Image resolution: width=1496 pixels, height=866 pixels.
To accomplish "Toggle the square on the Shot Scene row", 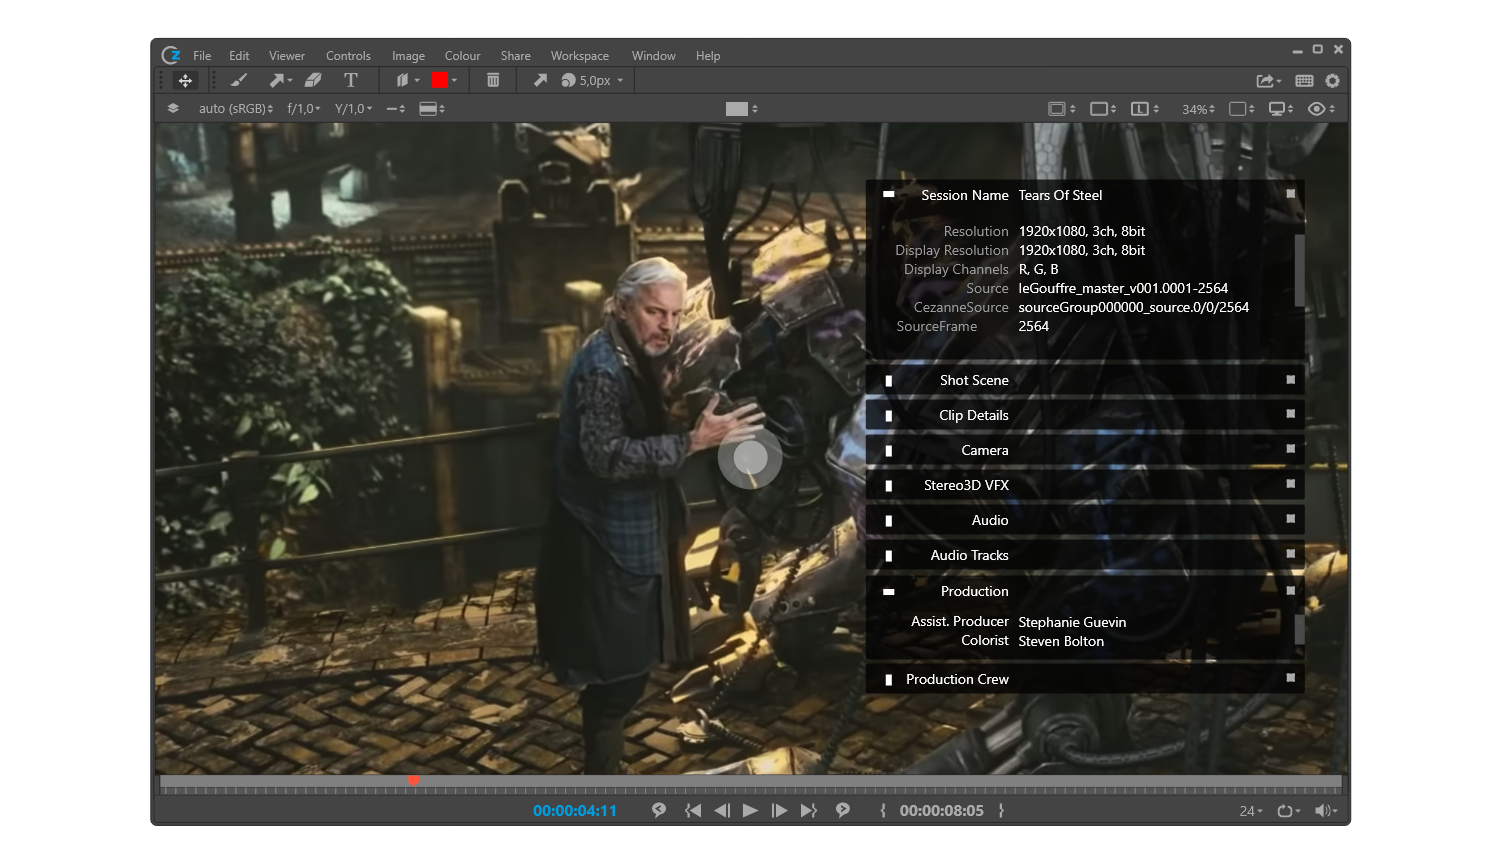I will 1290,380.
